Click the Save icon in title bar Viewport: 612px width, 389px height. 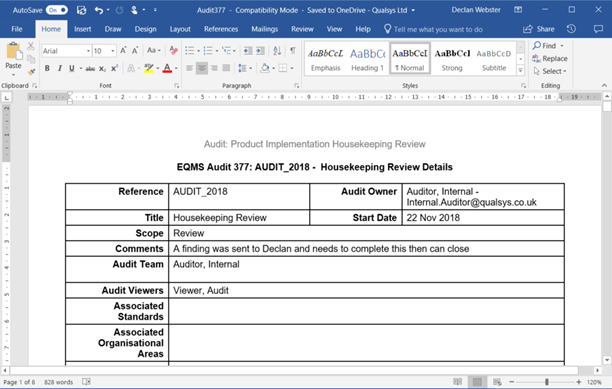(81, 10)
